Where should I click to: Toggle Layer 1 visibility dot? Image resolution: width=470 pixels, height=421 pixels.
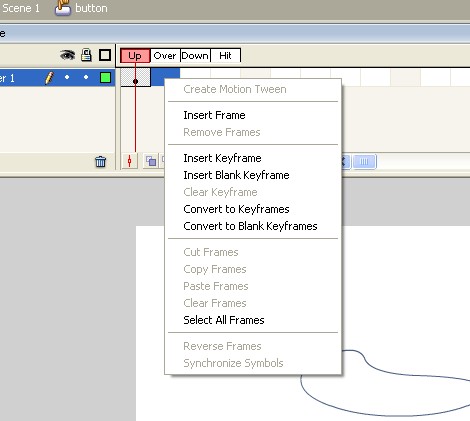67,77
